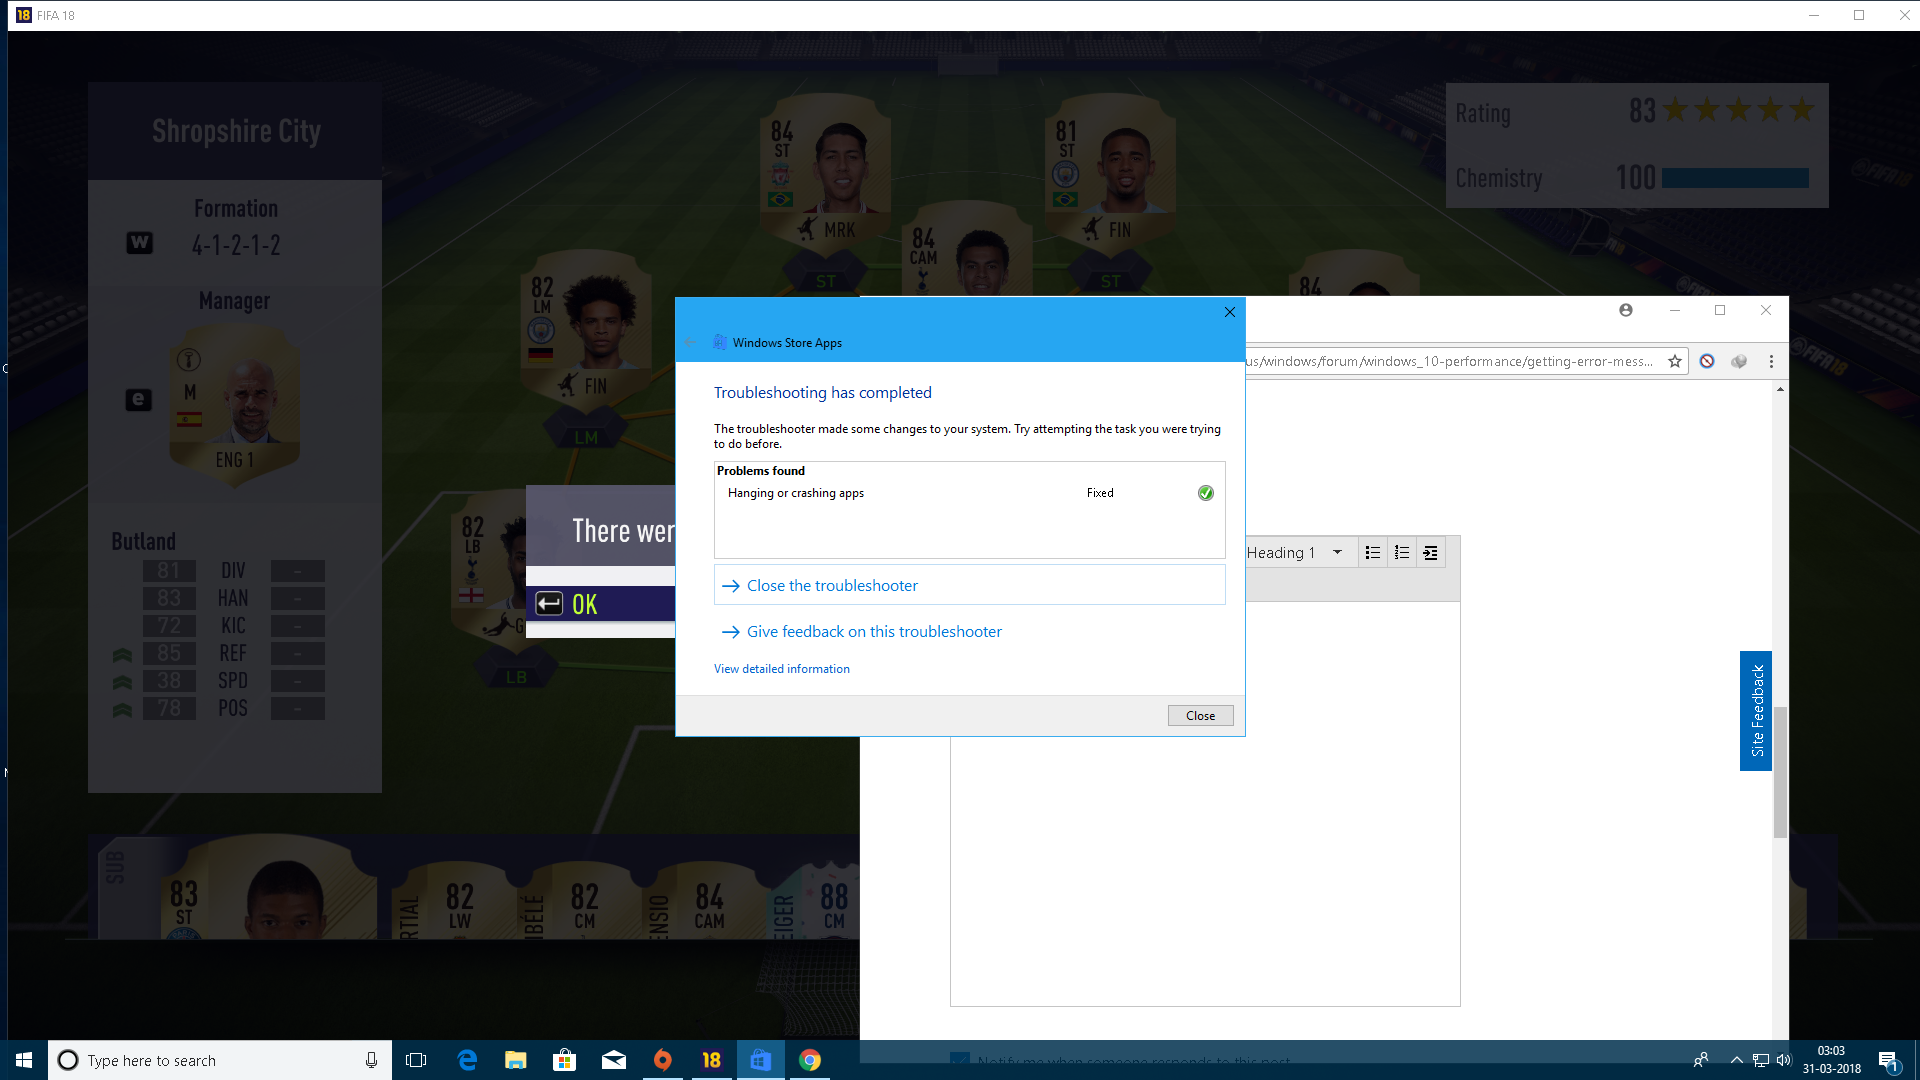Increase indent in forum editor toolbar
Viewport: 1920px width, 1080px height.
pos(1430,552)
